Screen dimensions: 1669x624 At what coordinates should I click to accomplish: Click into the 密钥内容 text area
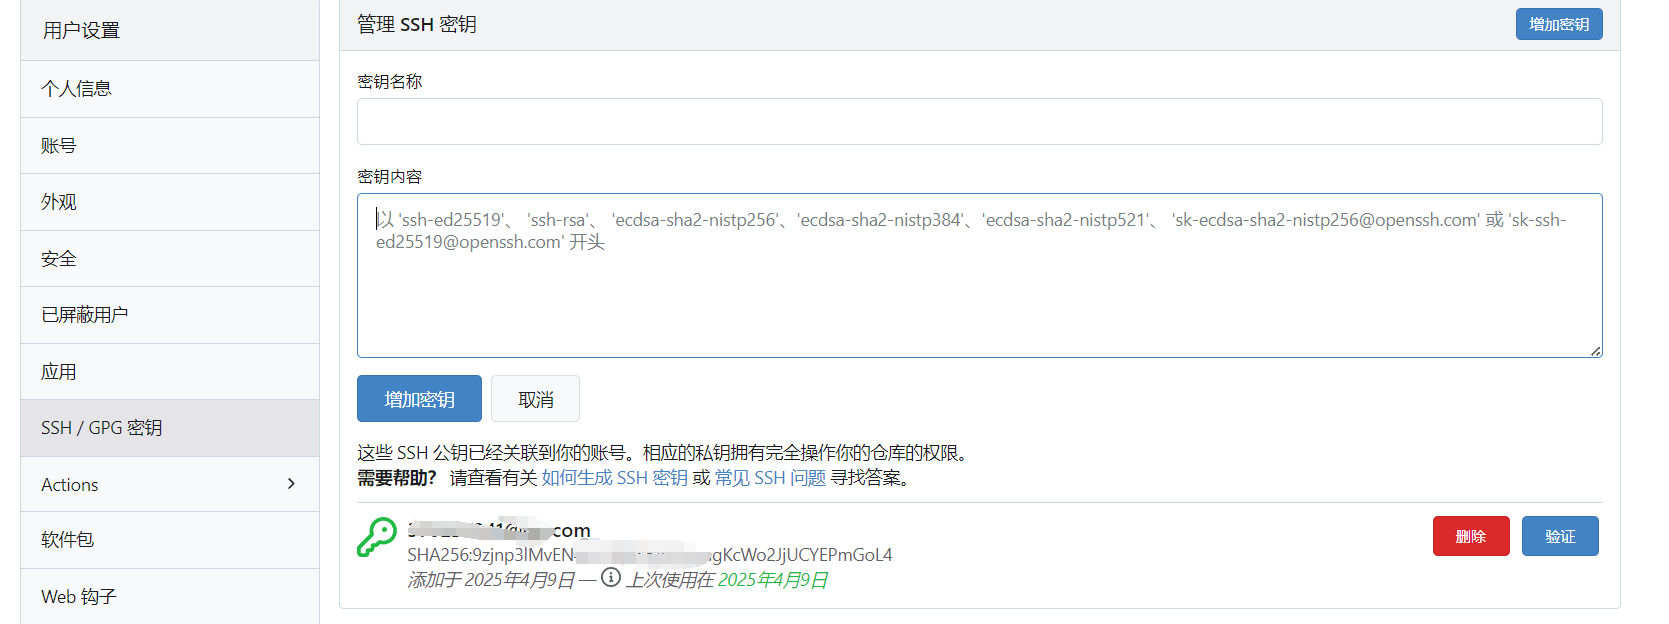point(979,290)
